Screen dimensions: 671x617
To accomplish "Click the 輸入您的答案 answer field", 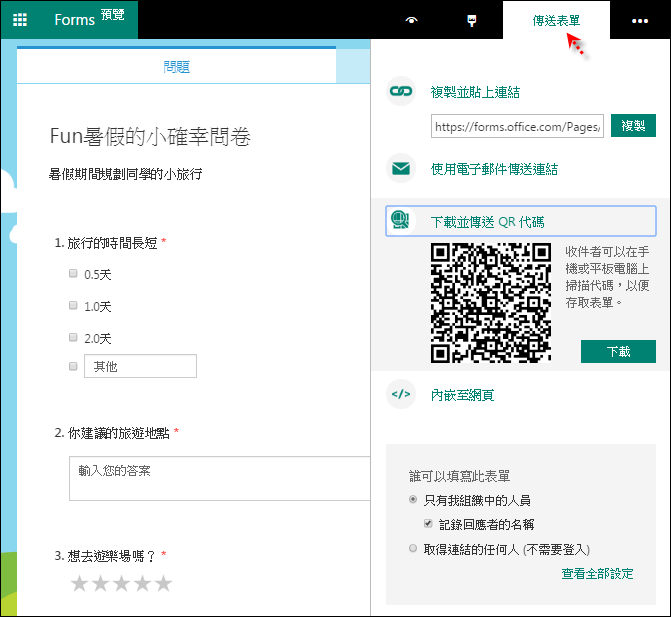I will [x=220, y=478].
